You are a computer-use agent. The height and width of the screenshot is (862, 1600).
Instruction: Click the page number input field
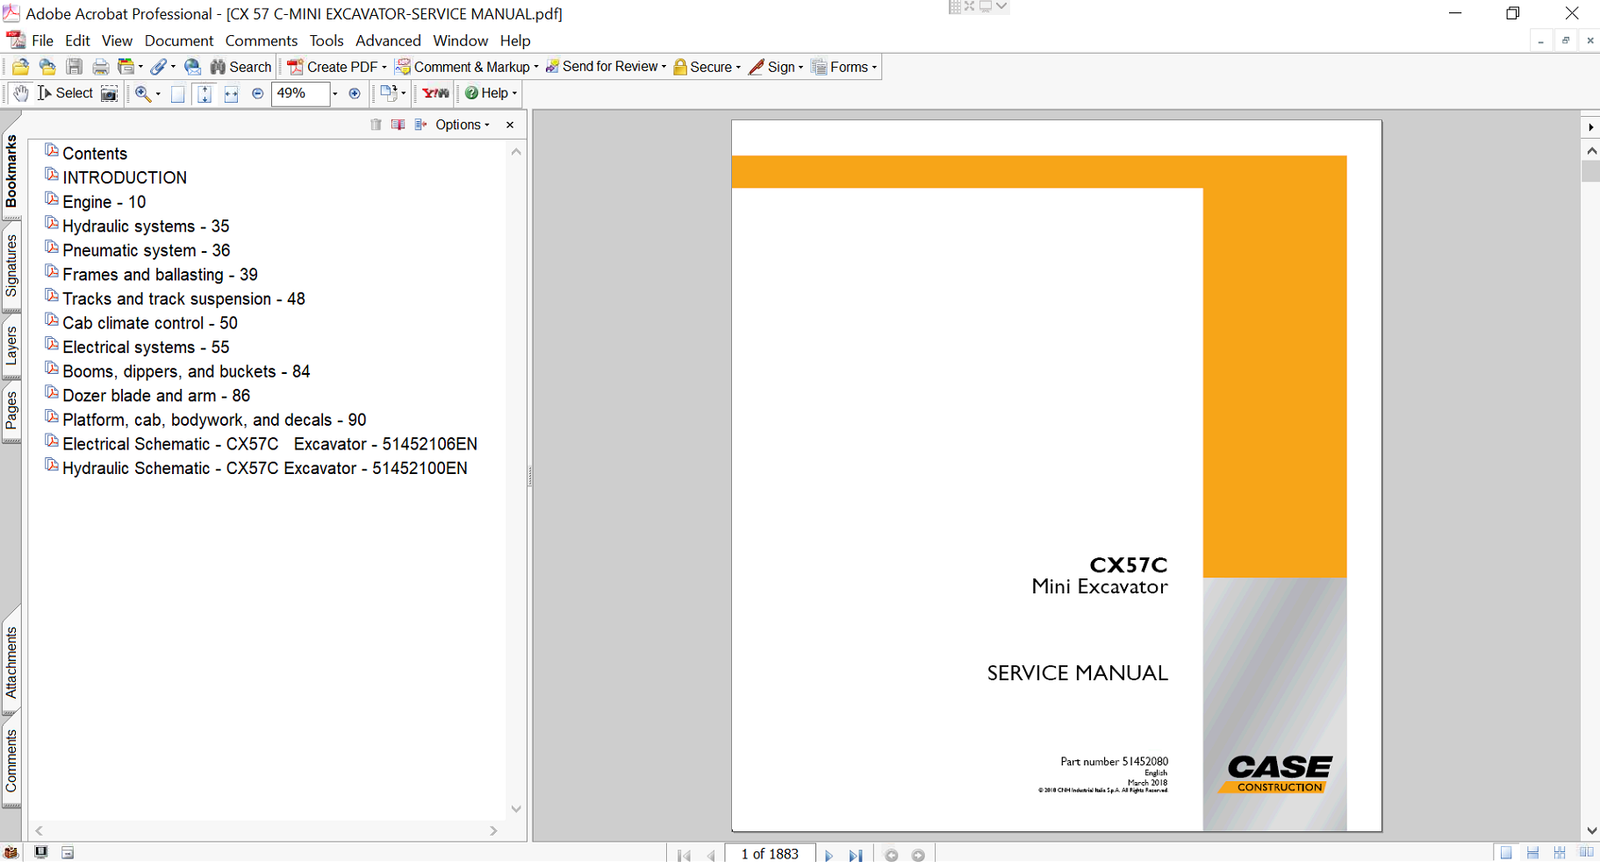[769, 854]
